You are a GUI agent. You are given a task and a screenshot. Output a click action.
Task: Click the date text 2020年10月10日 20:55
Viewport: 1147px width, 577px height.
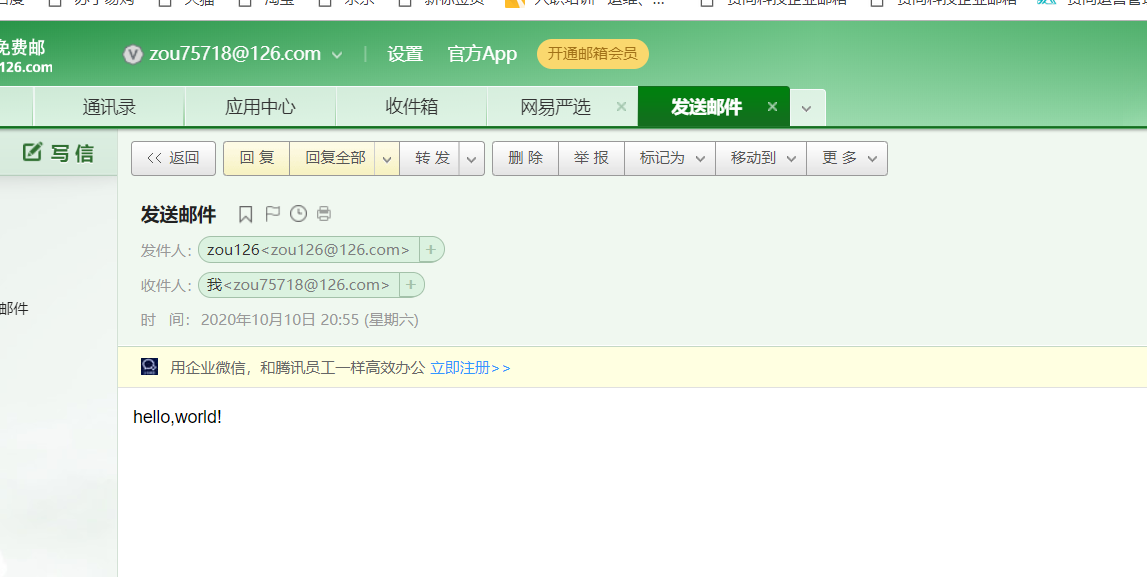[x=279, y=320]
